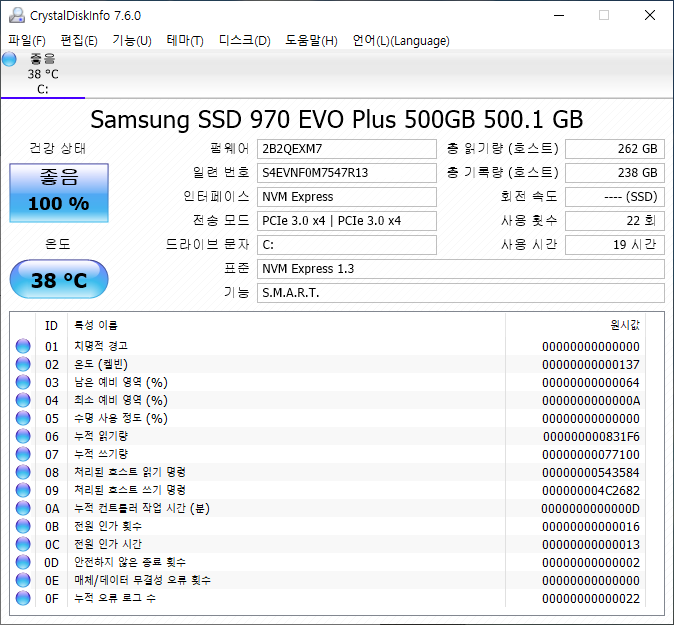Select the 누적 읽기량 attribute name
This screenshot has height=625, width=674.
pyautogui.click(x=101, y=436)
